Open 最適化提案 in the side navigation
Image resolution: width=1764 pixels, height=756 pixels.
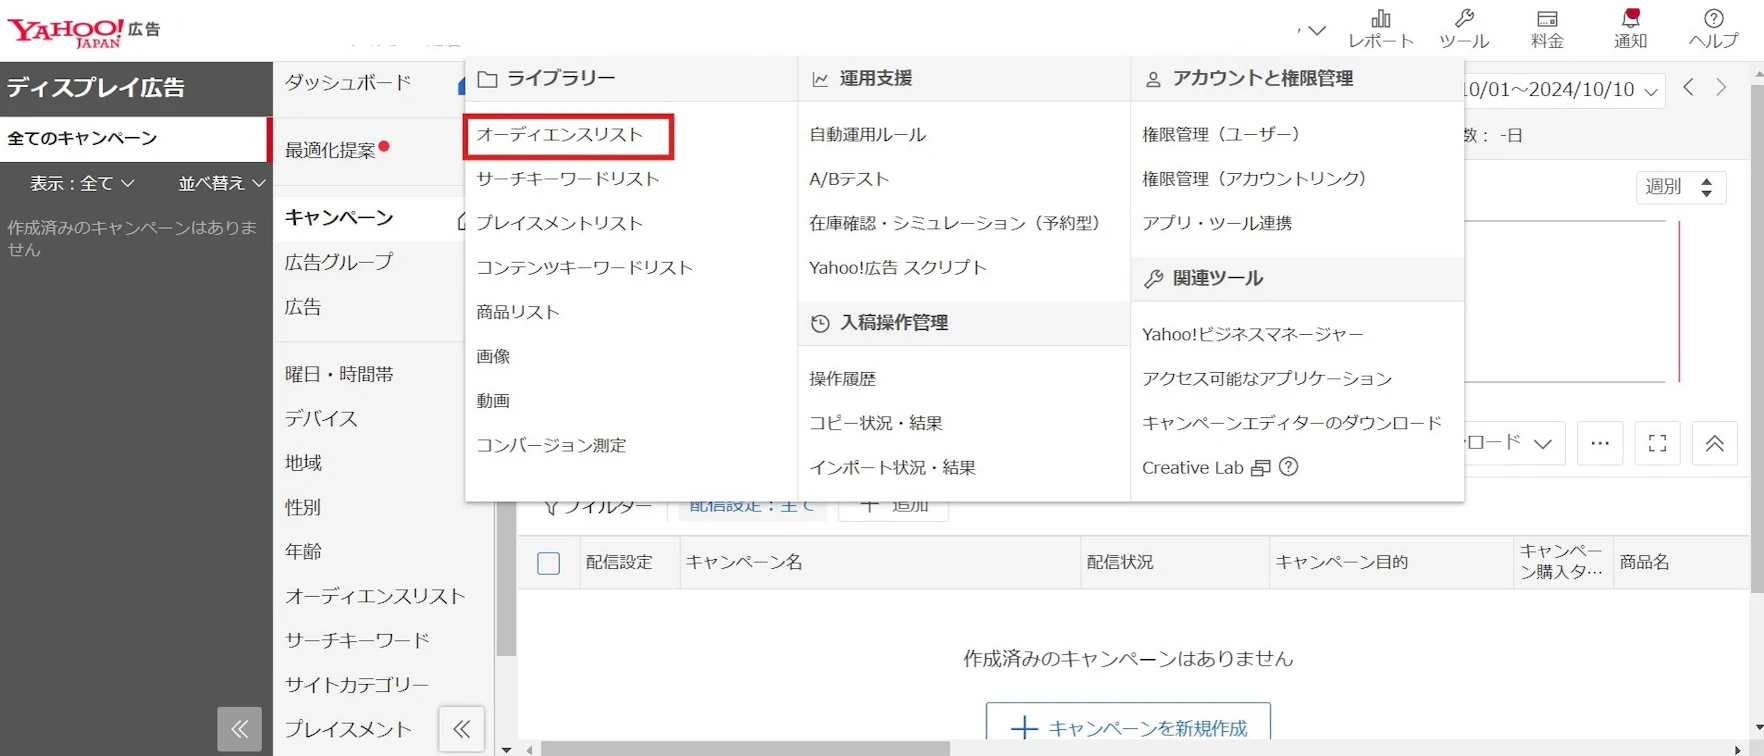(x=330, y=150)
